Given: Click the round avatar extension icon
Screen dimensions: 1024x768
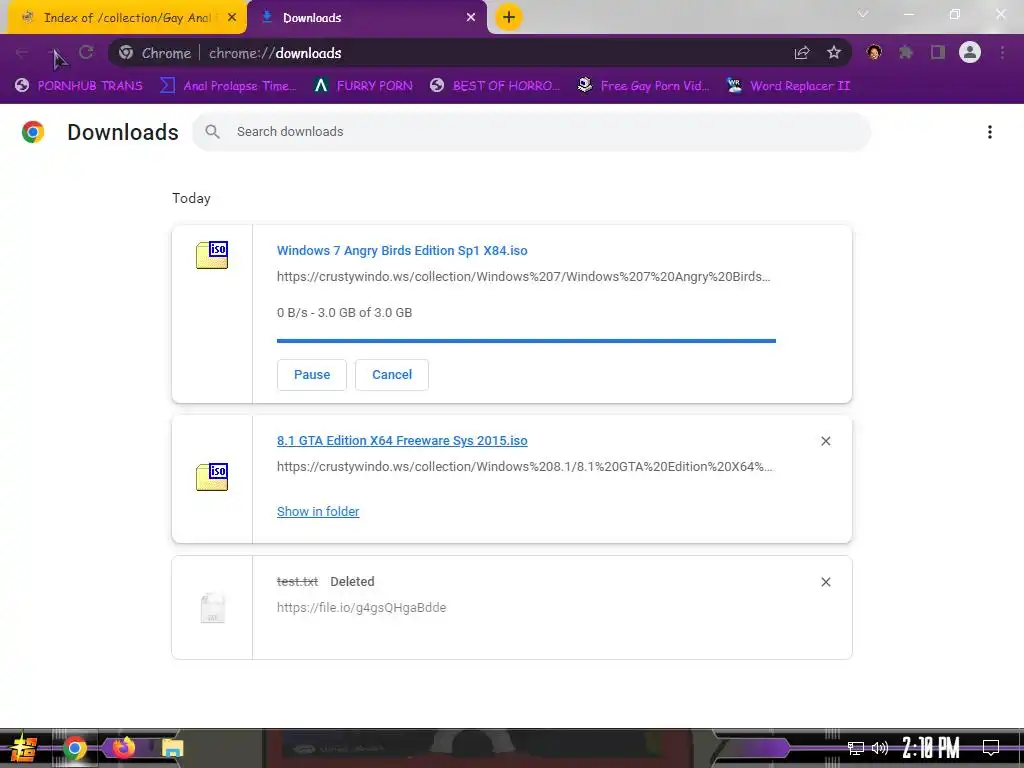Looking at the screenshot, I should pos(874,53).
